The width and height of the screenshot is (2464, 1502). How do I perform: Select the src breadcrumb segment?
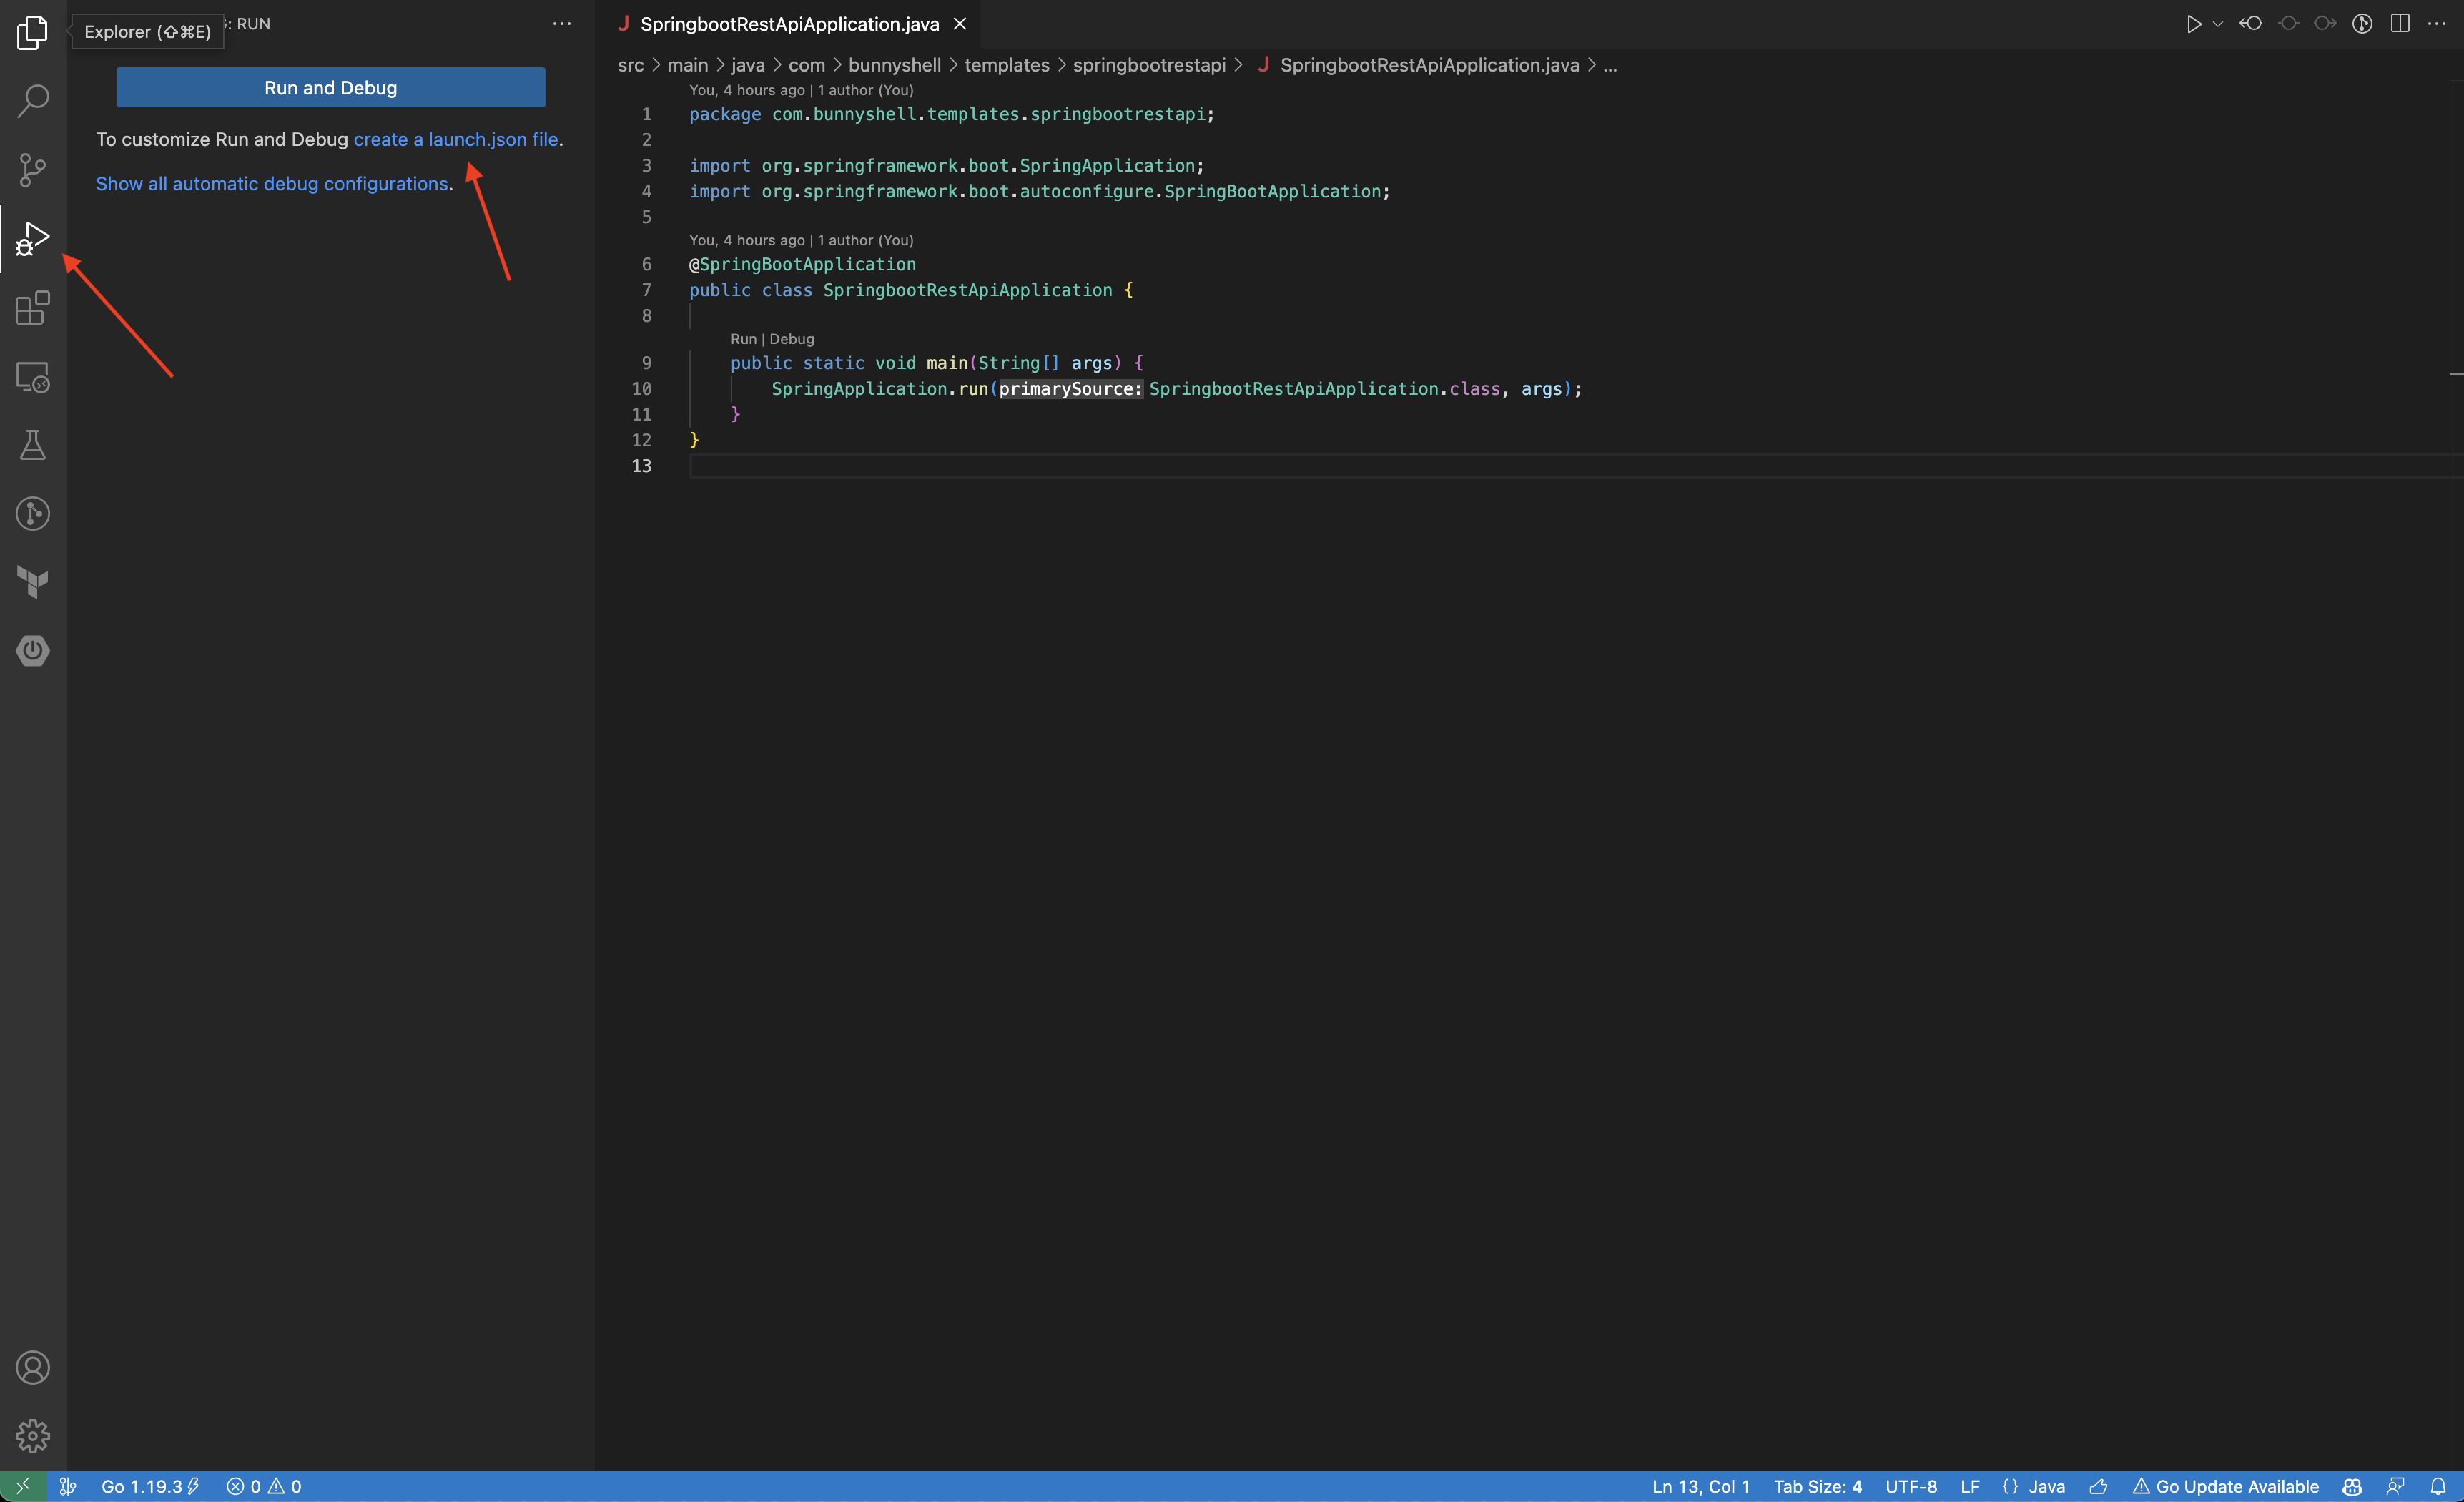pyautogui.click(x=631, y=65)
